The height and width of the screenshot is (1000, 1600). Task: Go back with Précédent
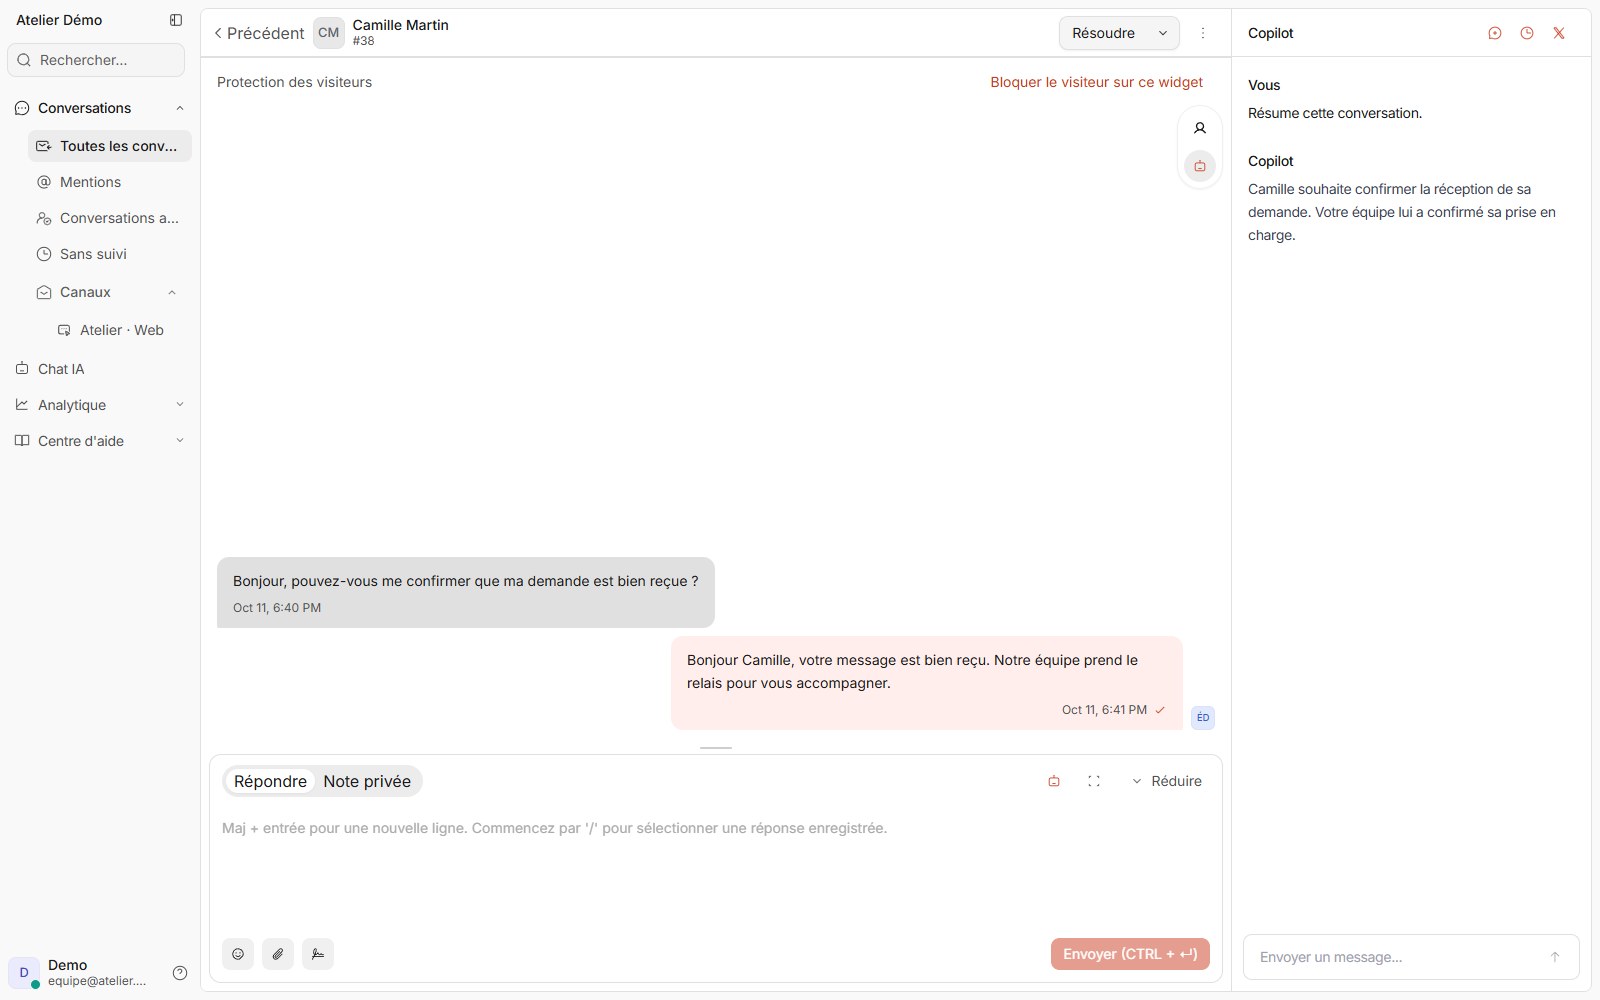tap(259, 33)
